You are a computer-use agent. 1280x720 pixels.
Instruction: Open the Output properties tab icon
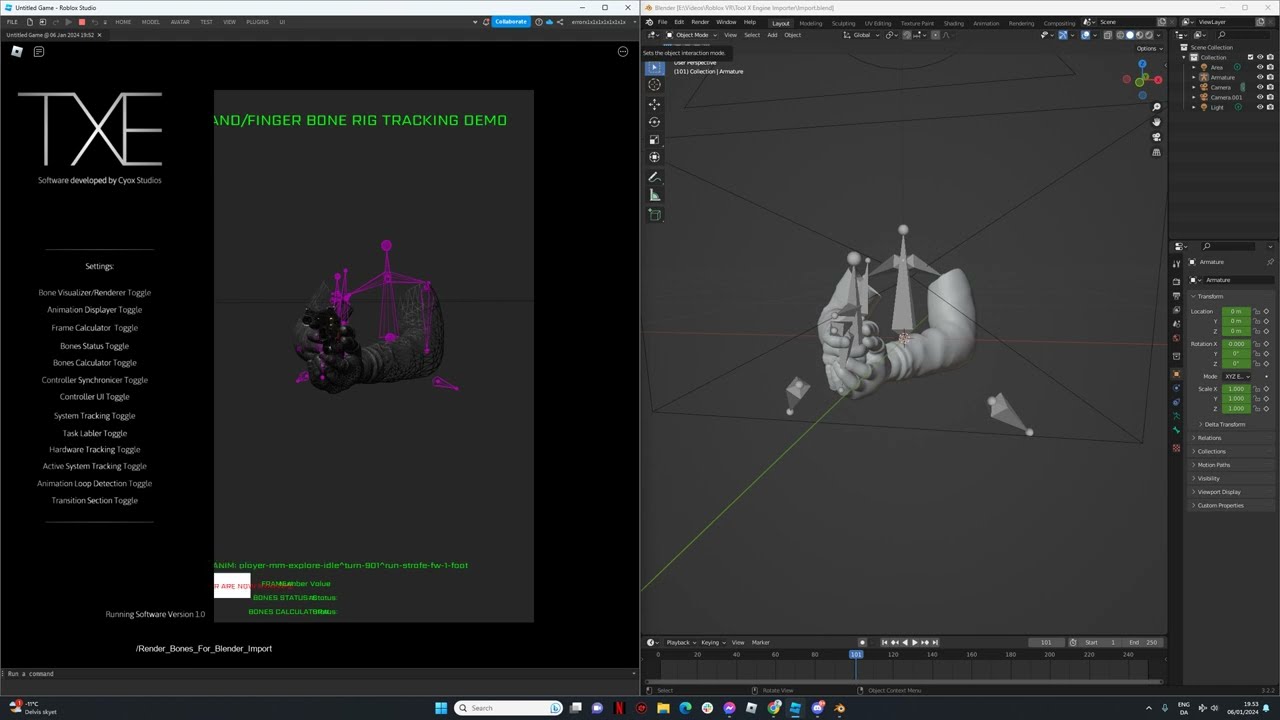click(1176, 296)
